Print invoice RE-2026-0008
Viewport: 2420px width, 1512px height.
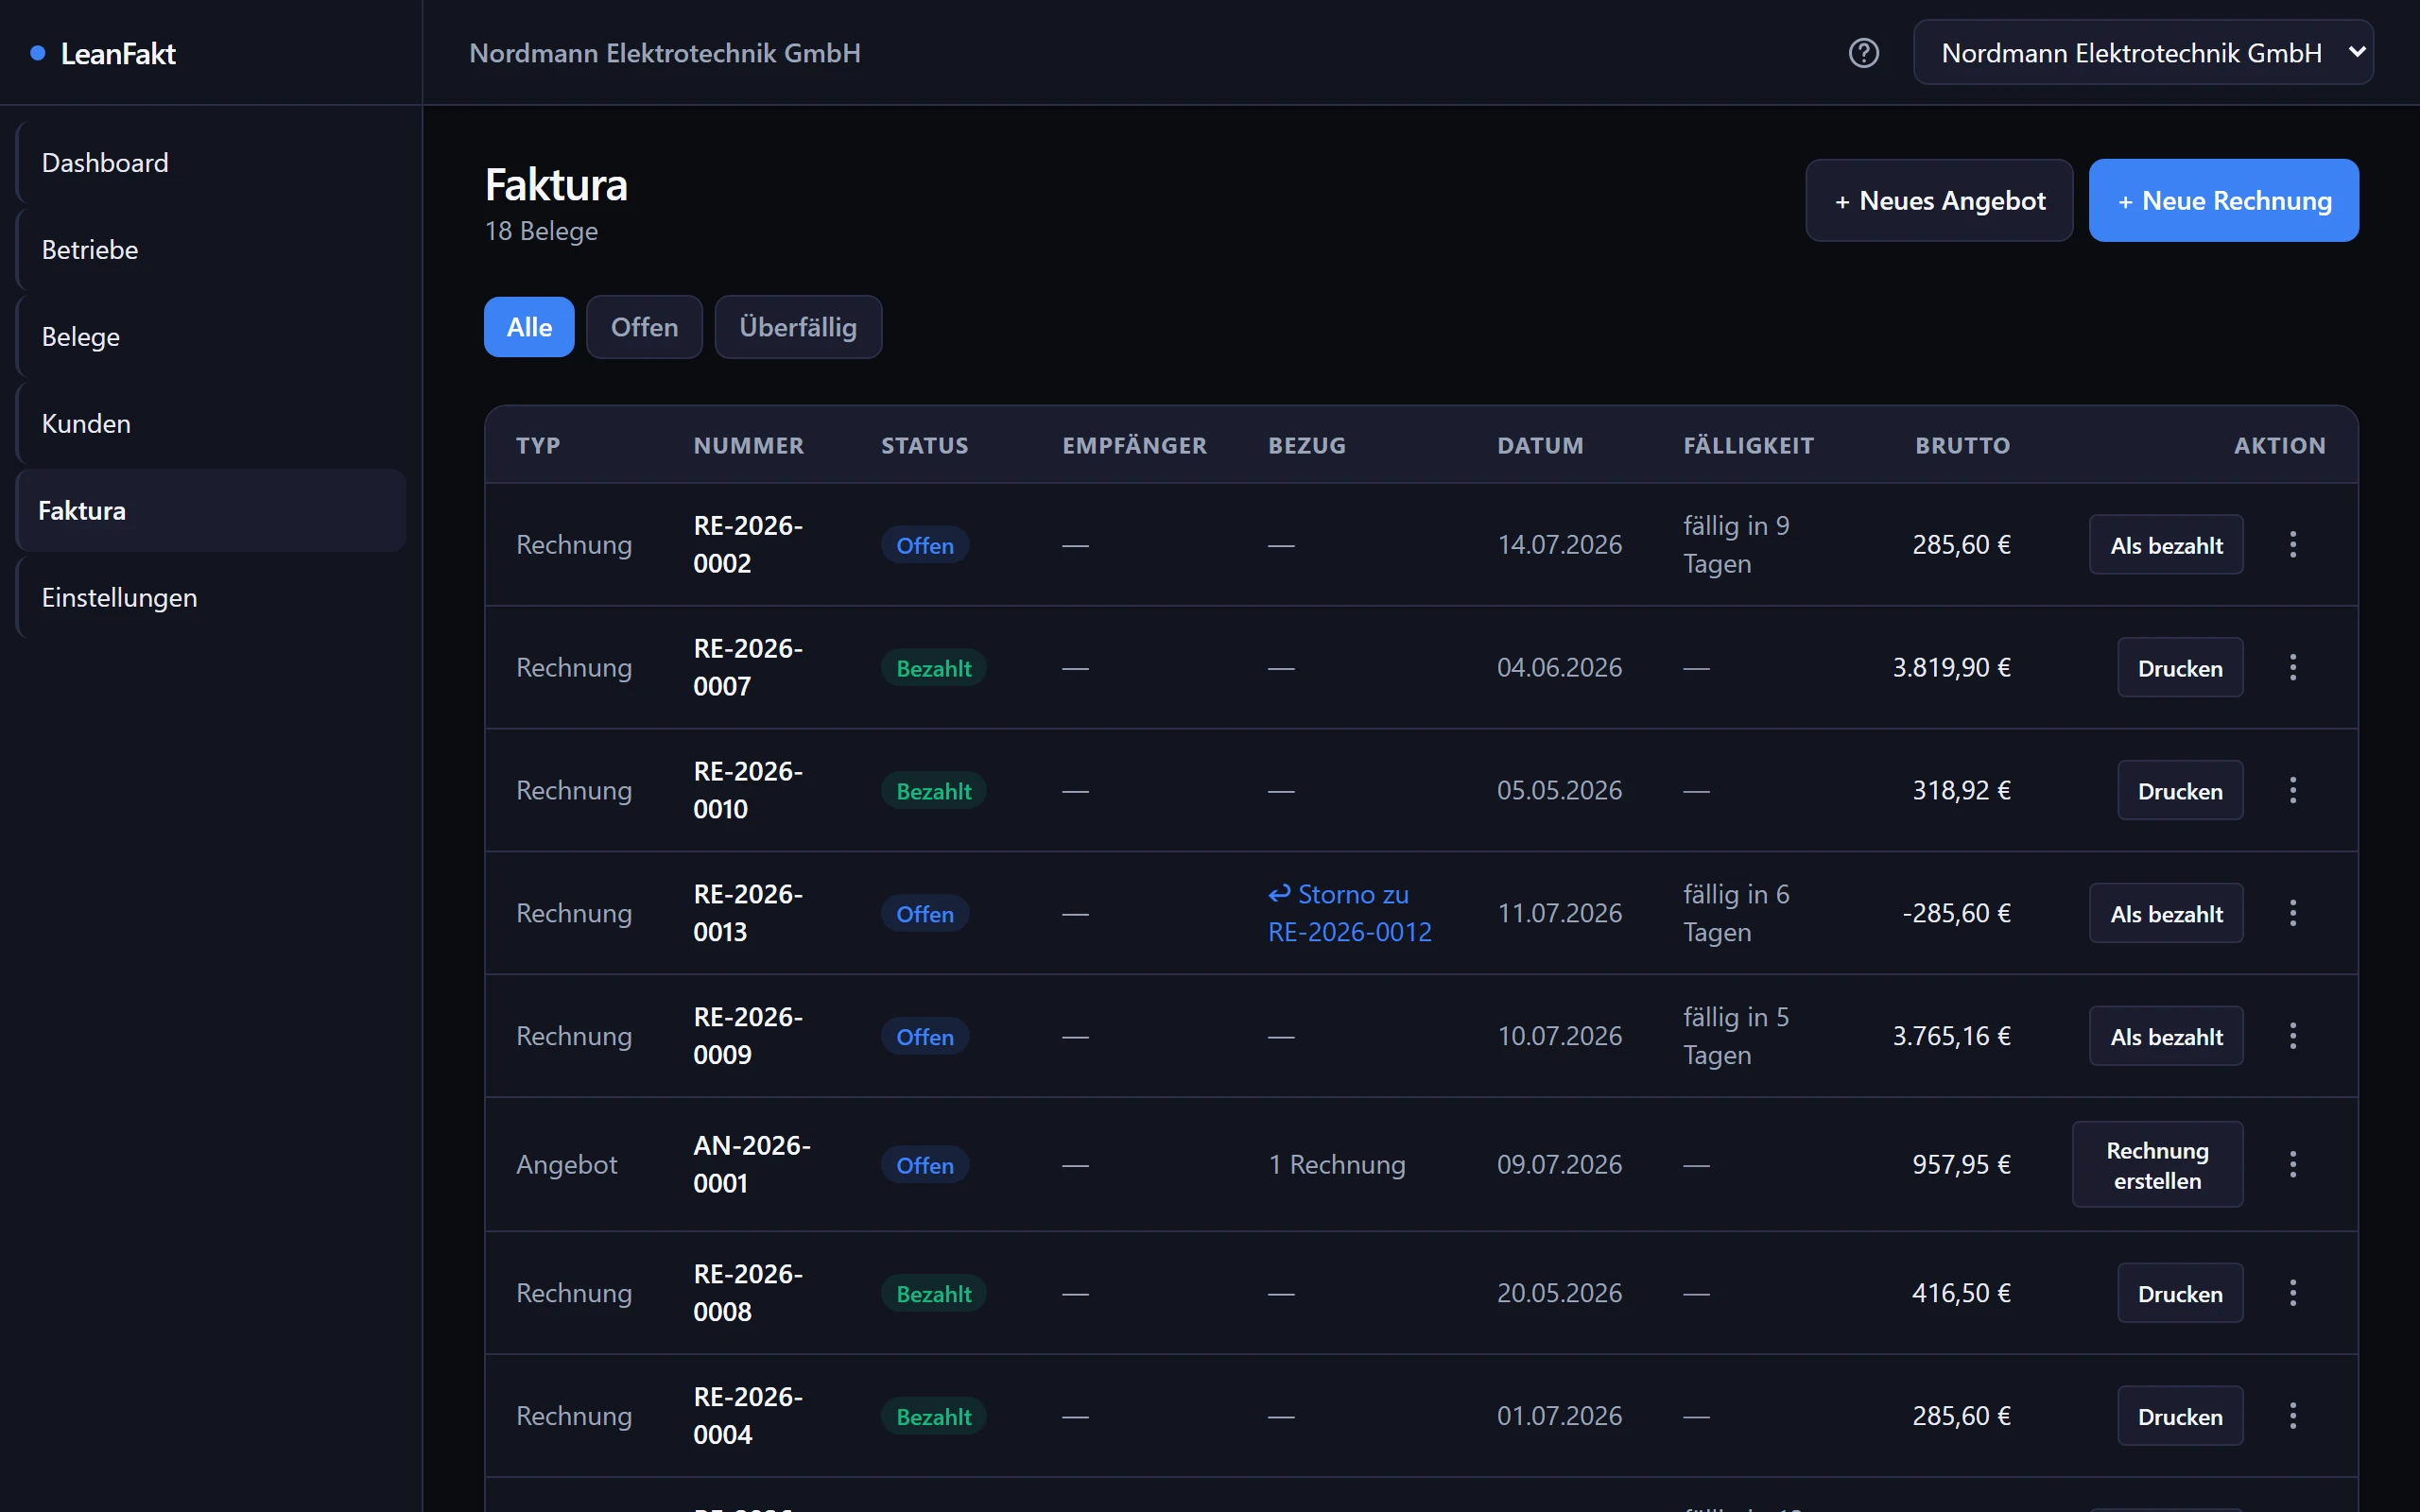(x=2180, y=1293)
